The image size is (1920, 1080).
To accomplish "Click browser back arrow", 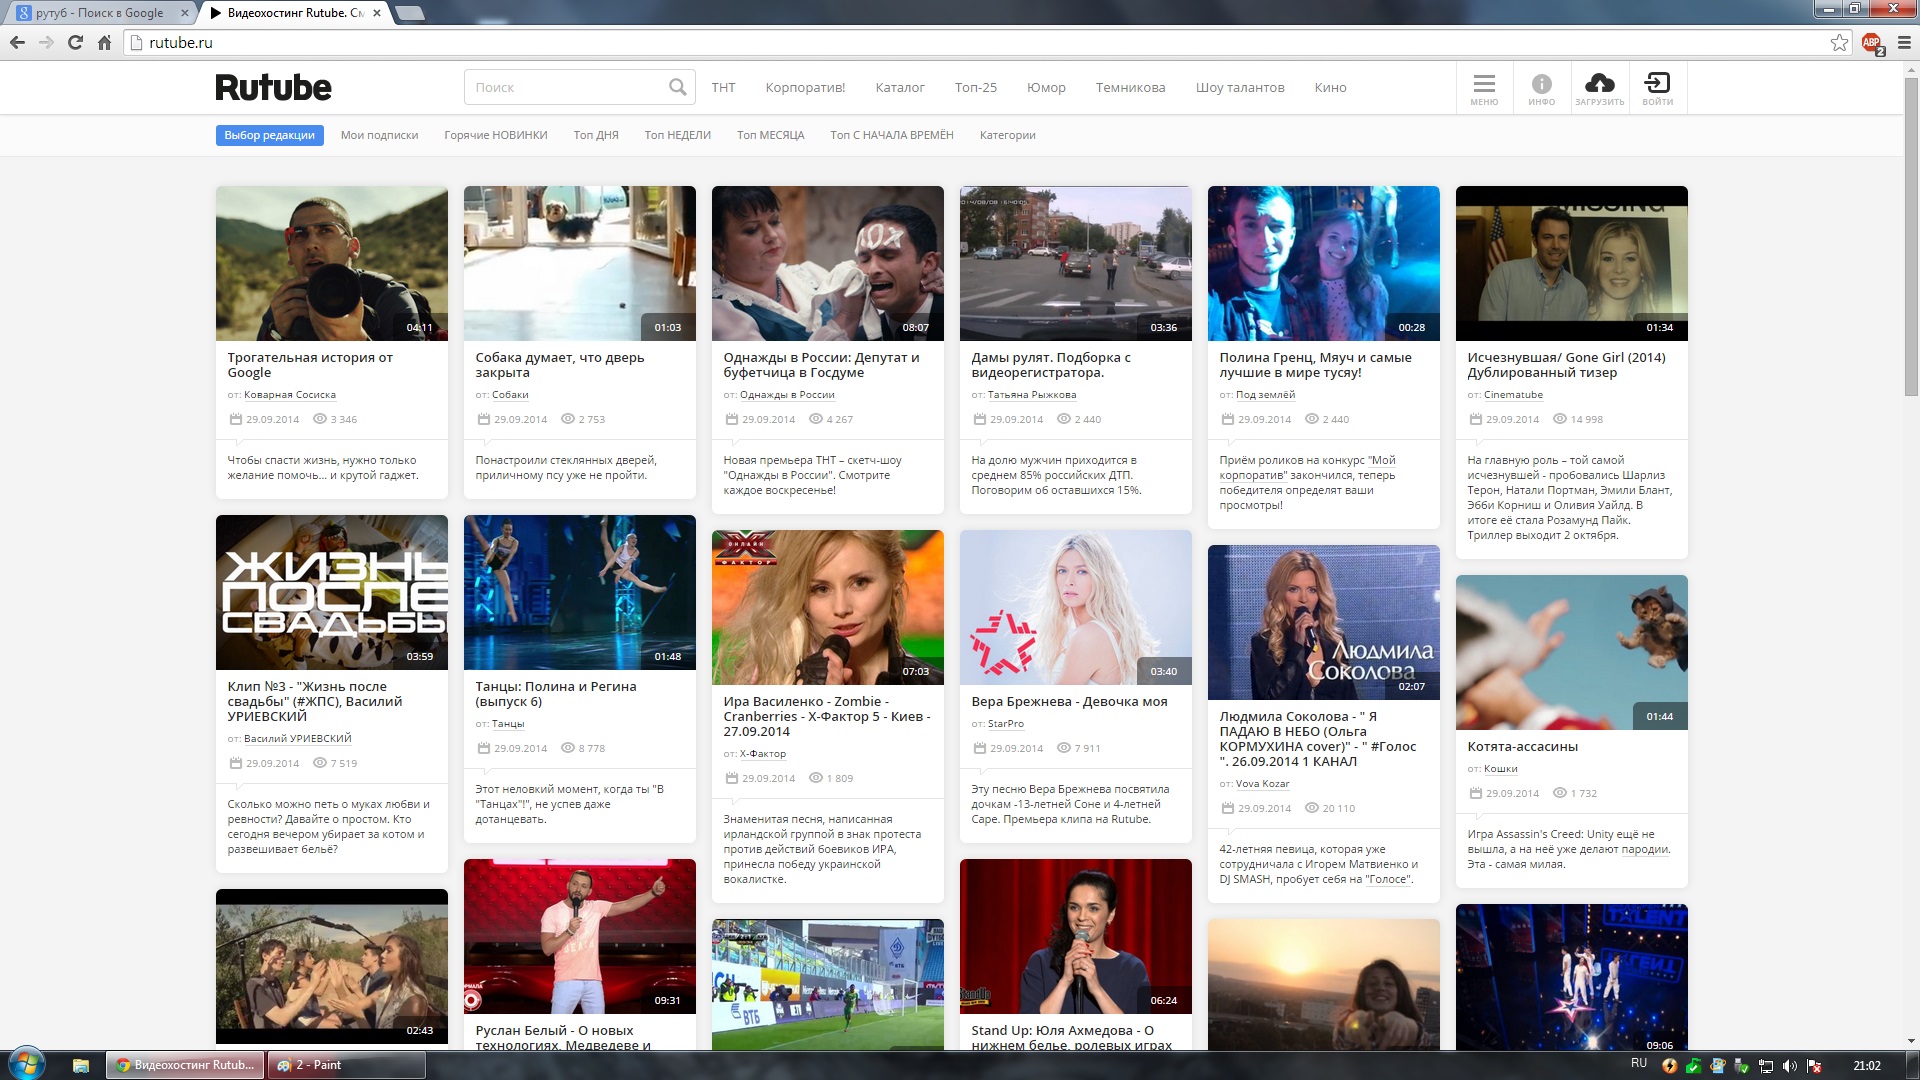I will click(x=17, y=42).
